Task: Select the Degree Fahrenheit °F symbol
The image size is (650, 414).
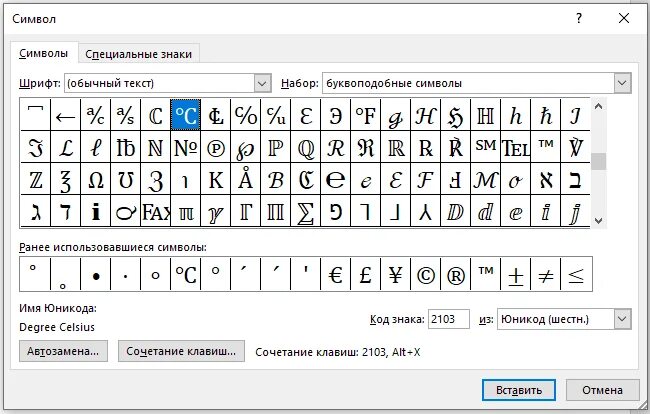Action: [x=365, y=115]
